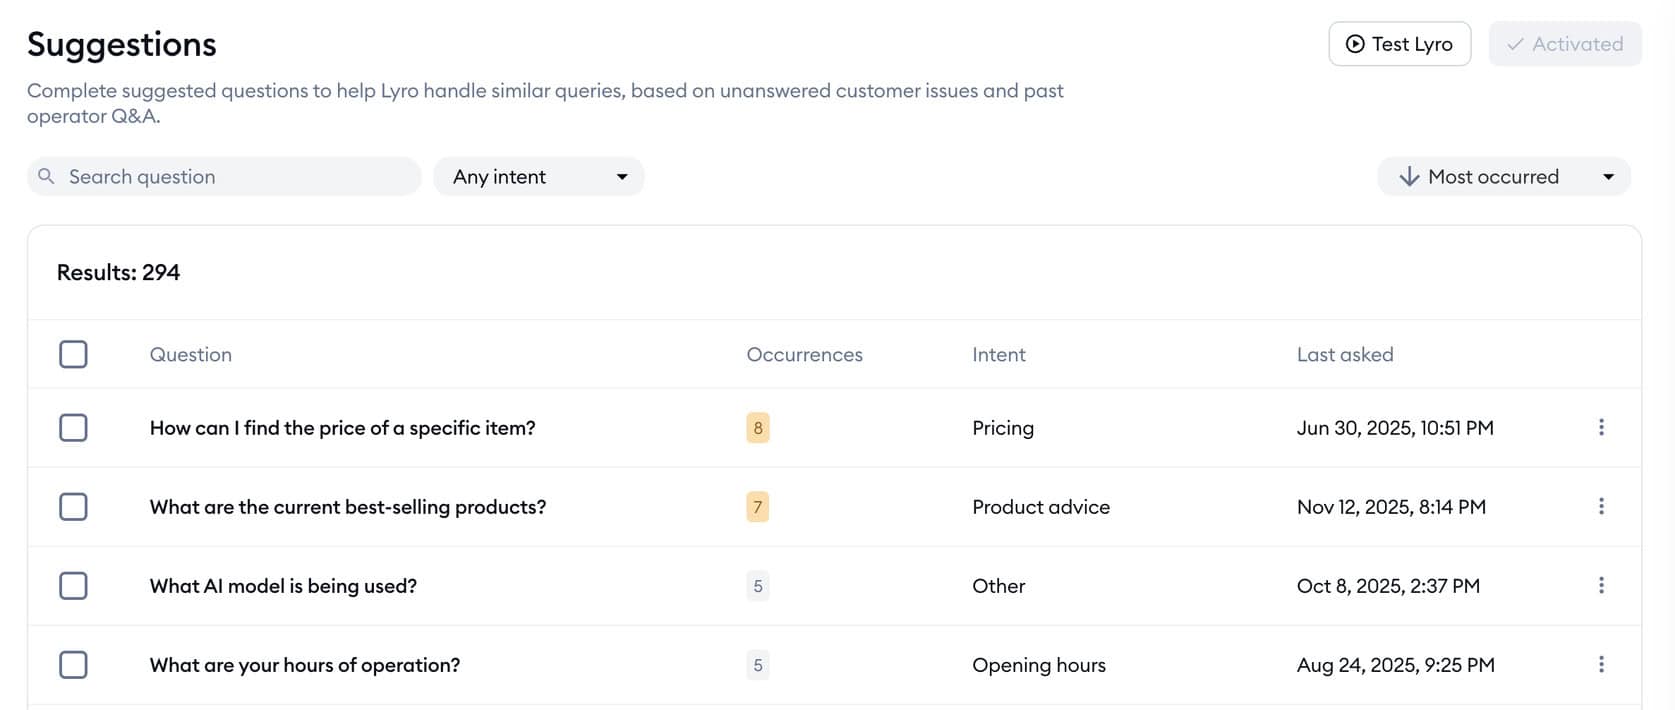Image resolution: width=1675 pixels, height=710 pixels.
Task: Click the down-arrow sort icon beside Most occurred
Action: pos(1409,177)
